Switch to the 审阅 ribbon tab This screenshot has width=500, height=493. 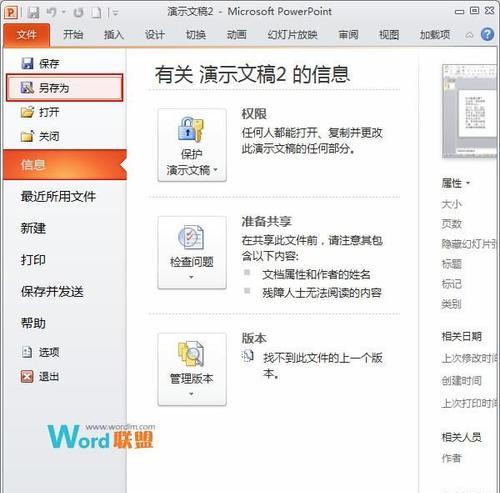coord(348,34)
